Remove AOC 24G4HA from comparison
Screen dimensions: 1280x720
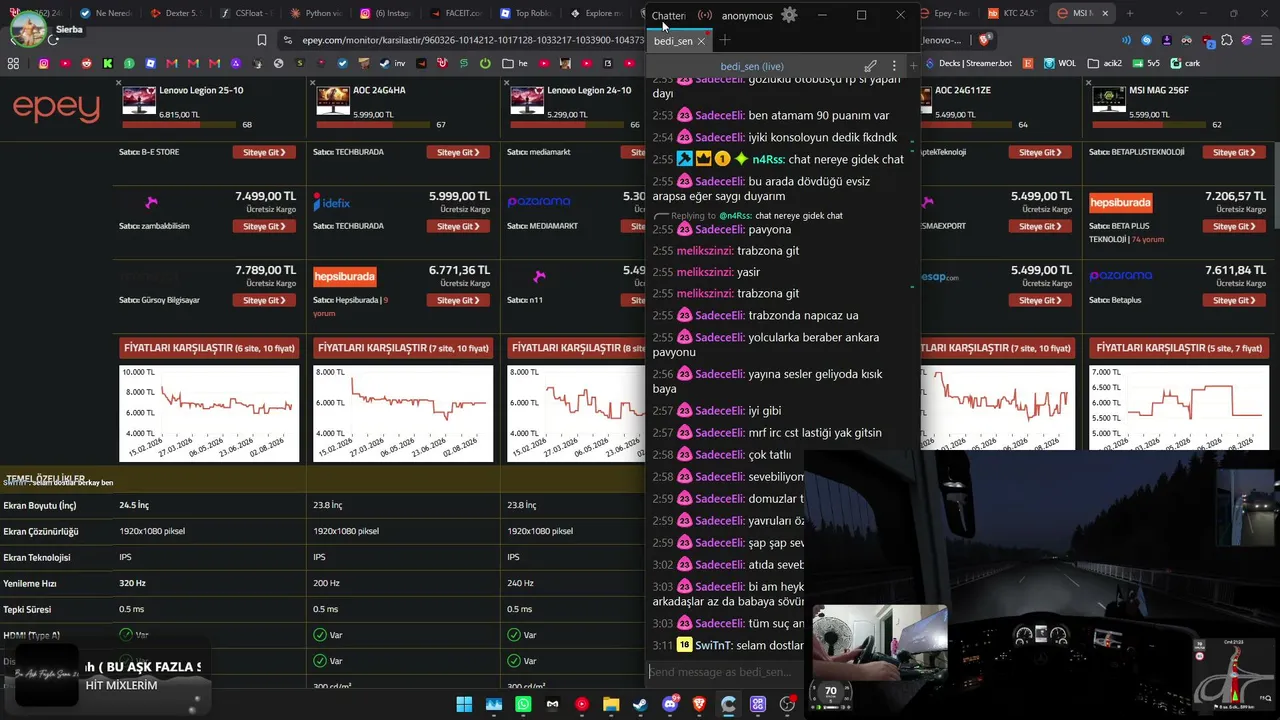point(313,83)
